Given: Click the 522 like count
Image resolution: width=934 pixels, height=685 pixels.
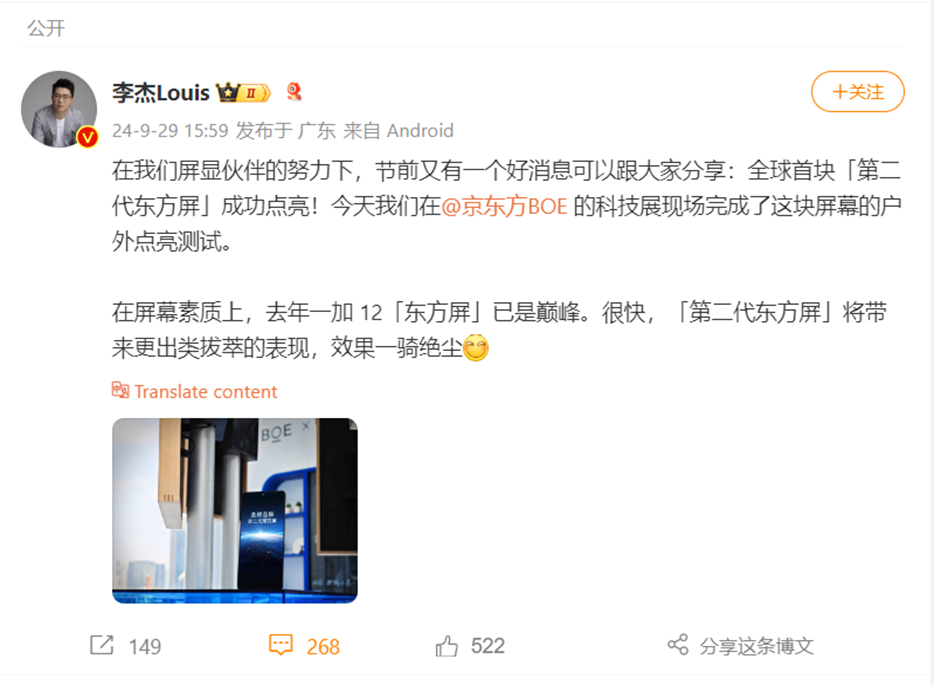Looking at the screenshot, I should click(x=488, y=646).
